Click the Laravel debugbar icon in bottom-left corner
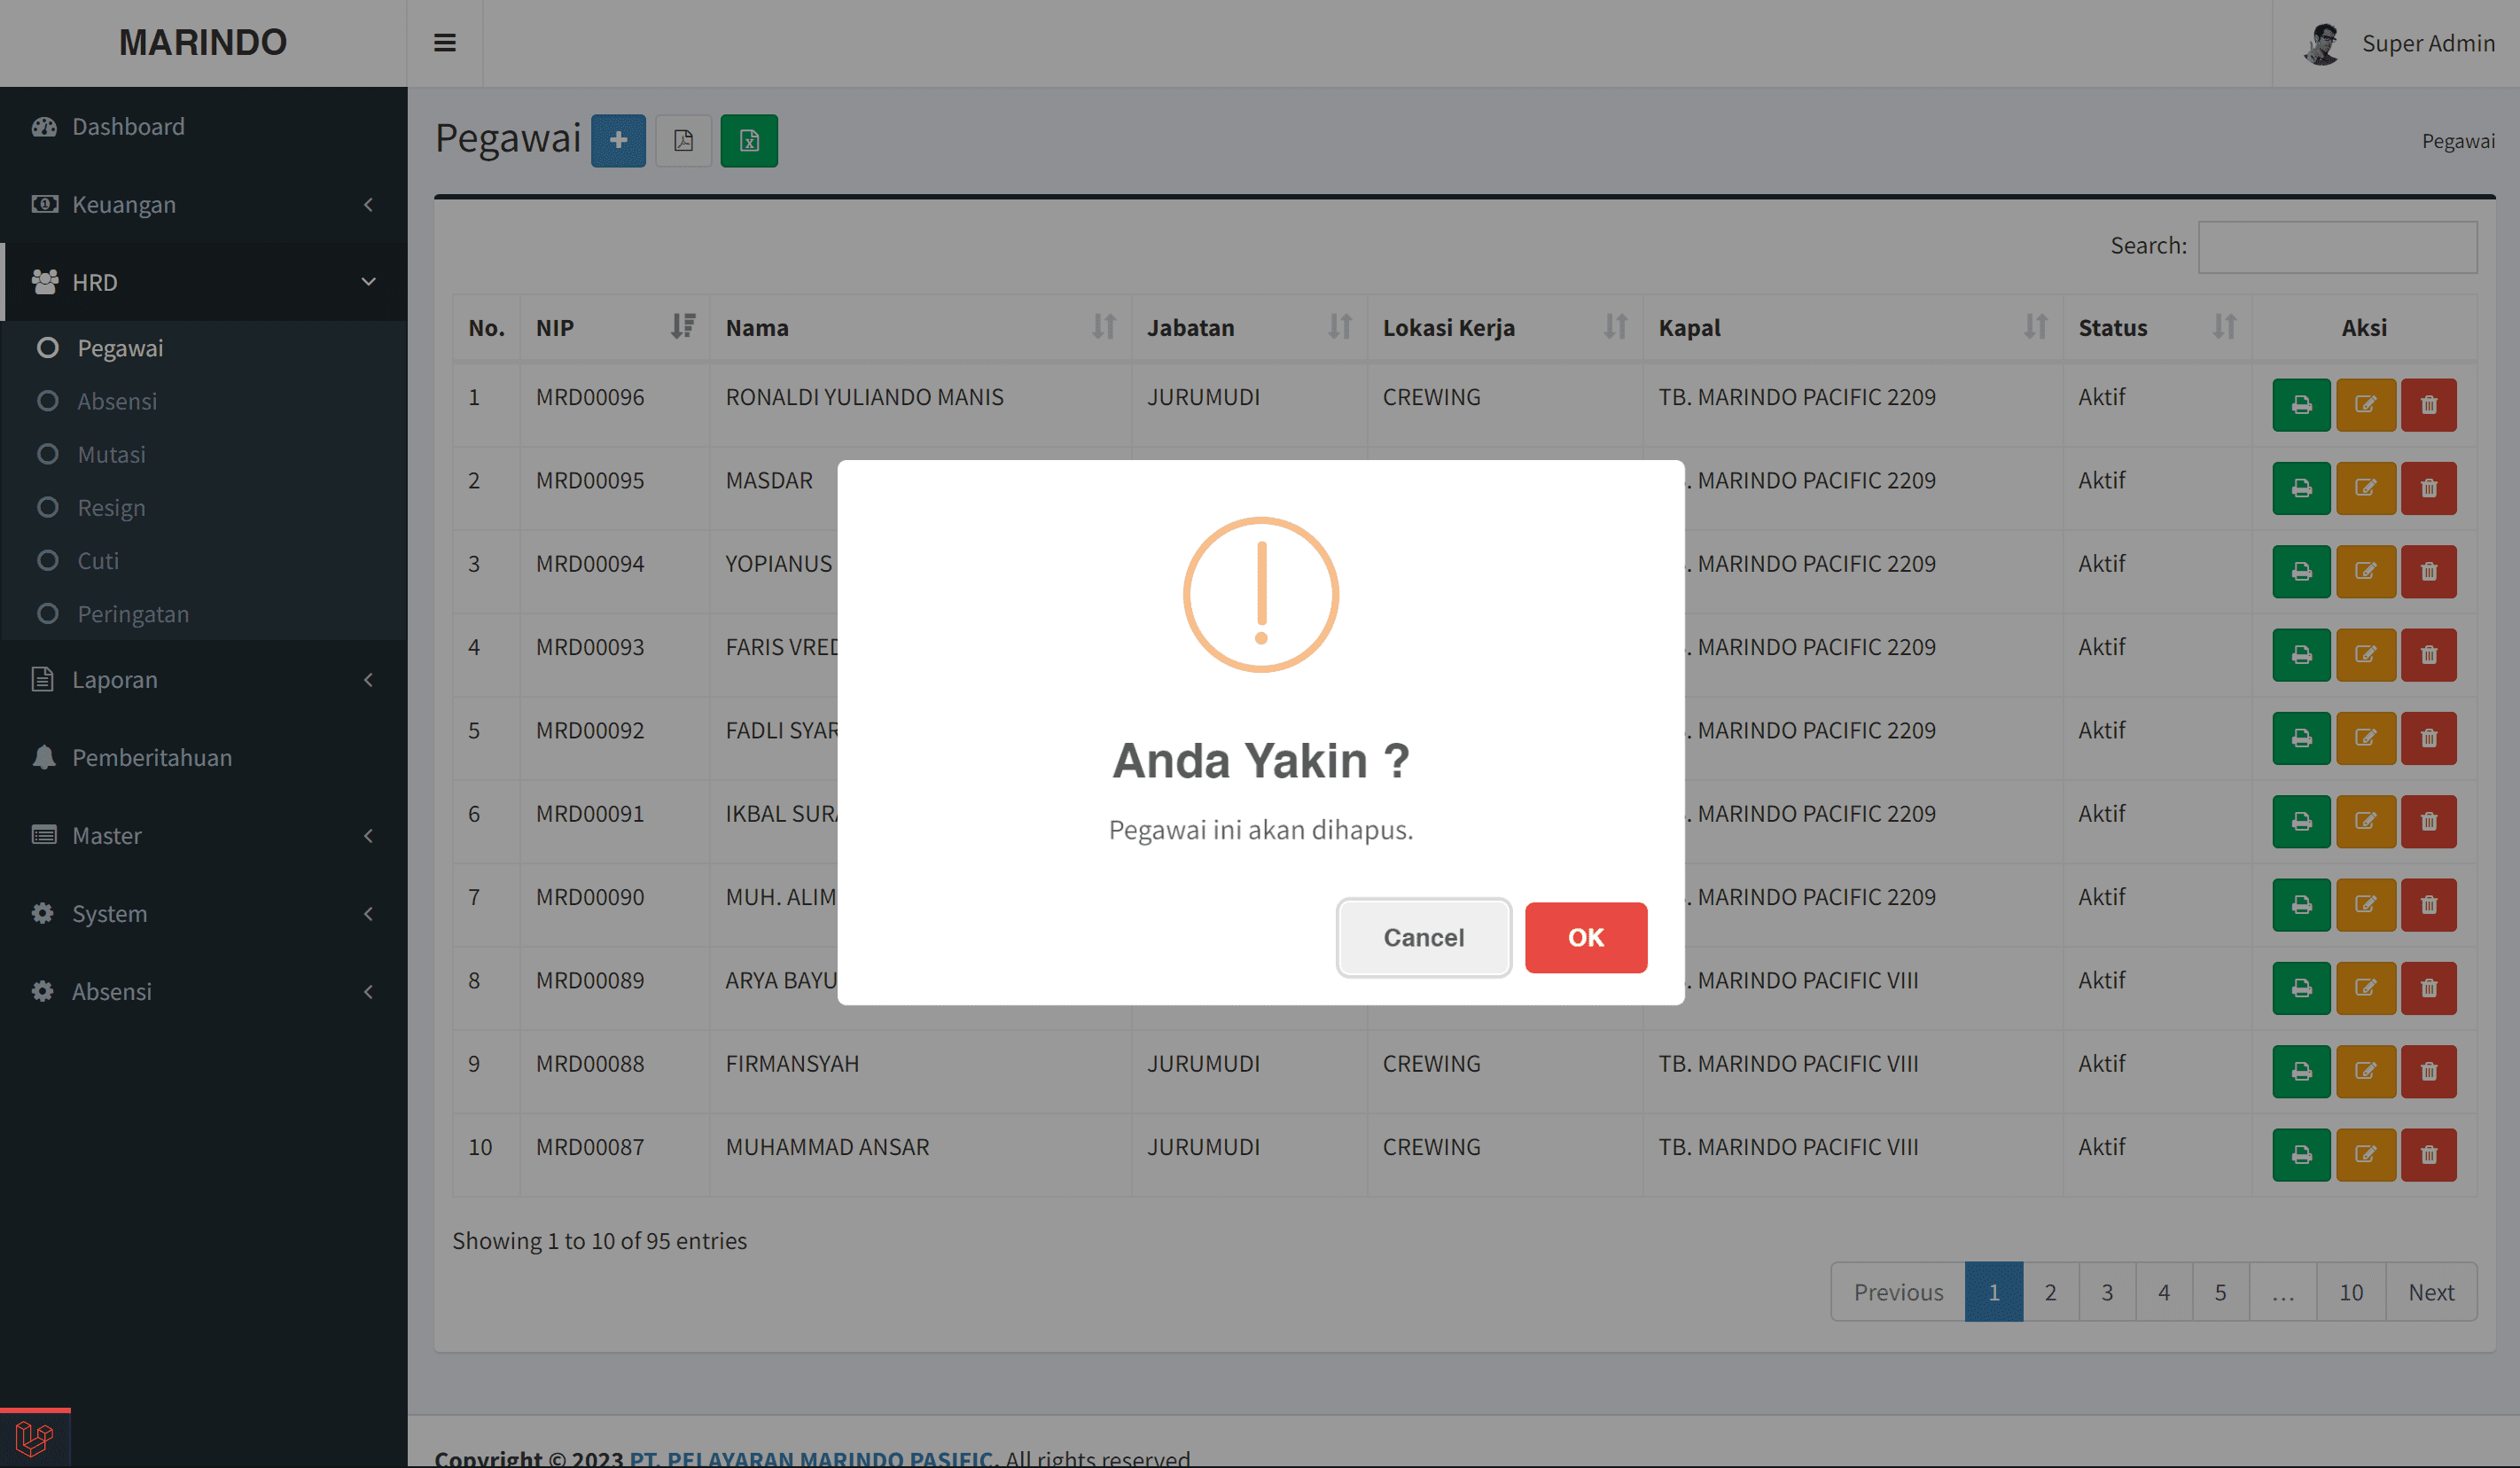The height and width of the screenshot is (1468, 2520). pyautogui.click(x=35, y=1439)
